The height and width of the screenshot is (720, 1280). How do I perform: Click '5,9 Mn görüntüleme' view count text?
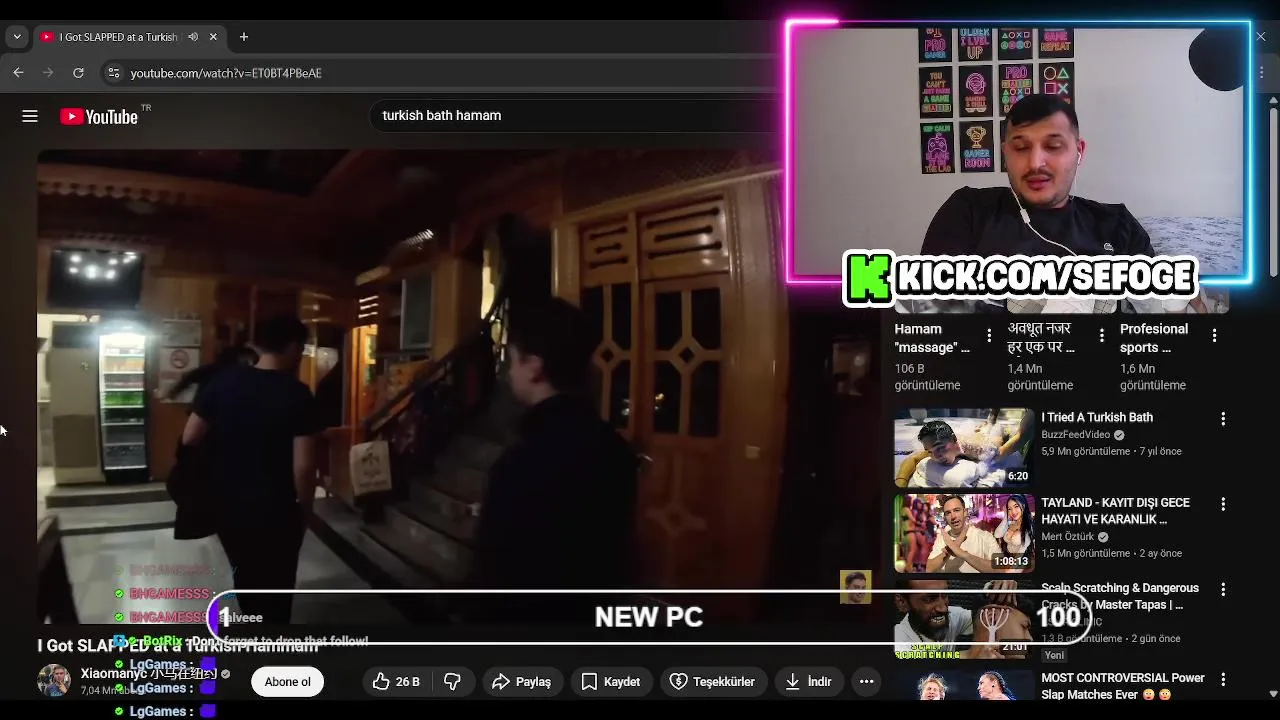point(1085,451)
